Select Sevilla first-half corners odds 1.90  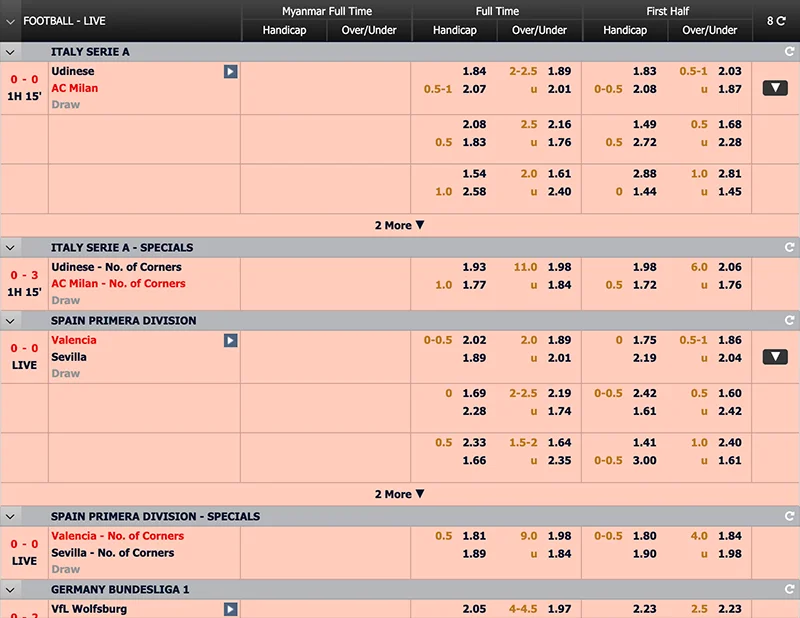645,554
